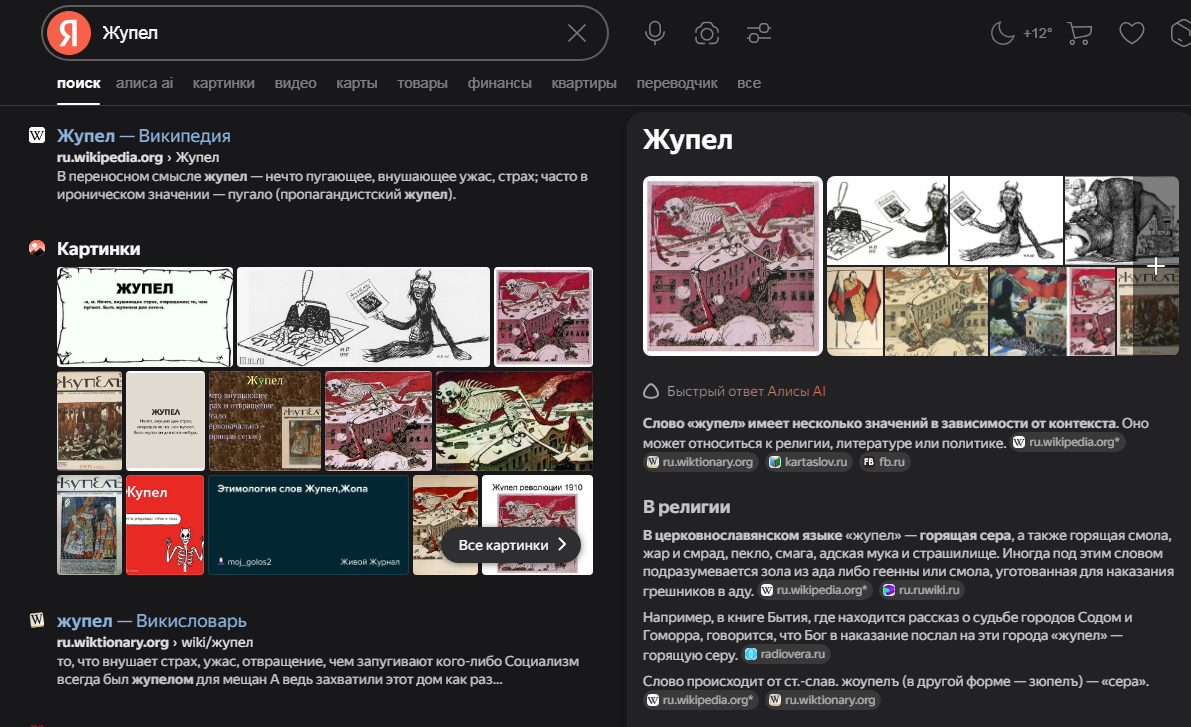Switch to the карты tab
This screenshot has width=1191, height=727.
357,83
